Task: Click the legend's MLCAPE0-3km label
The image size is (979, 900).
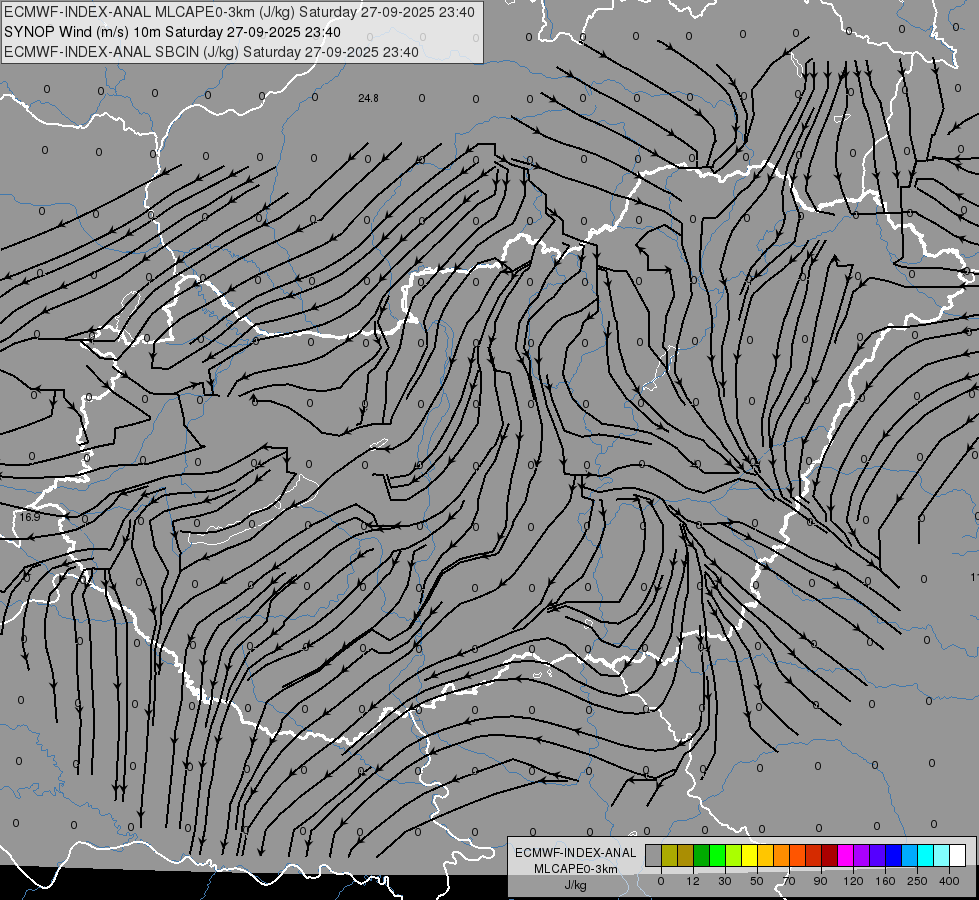Action: 576,869
